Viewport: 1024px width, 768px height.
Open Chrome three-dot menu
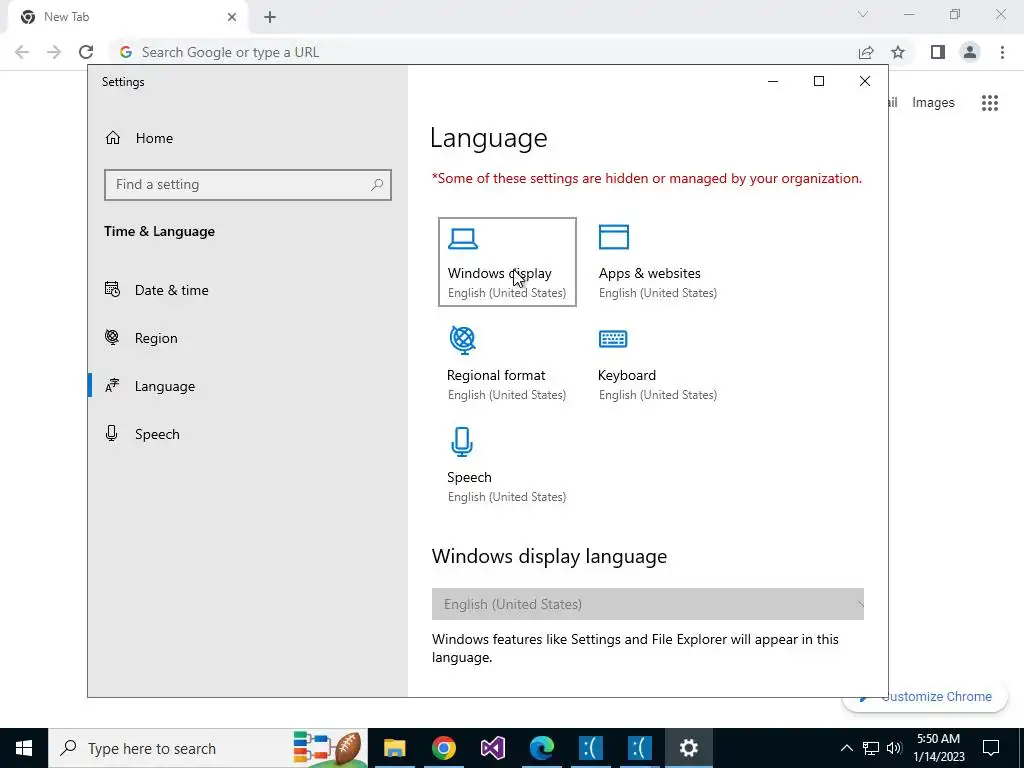(1002, 52)
